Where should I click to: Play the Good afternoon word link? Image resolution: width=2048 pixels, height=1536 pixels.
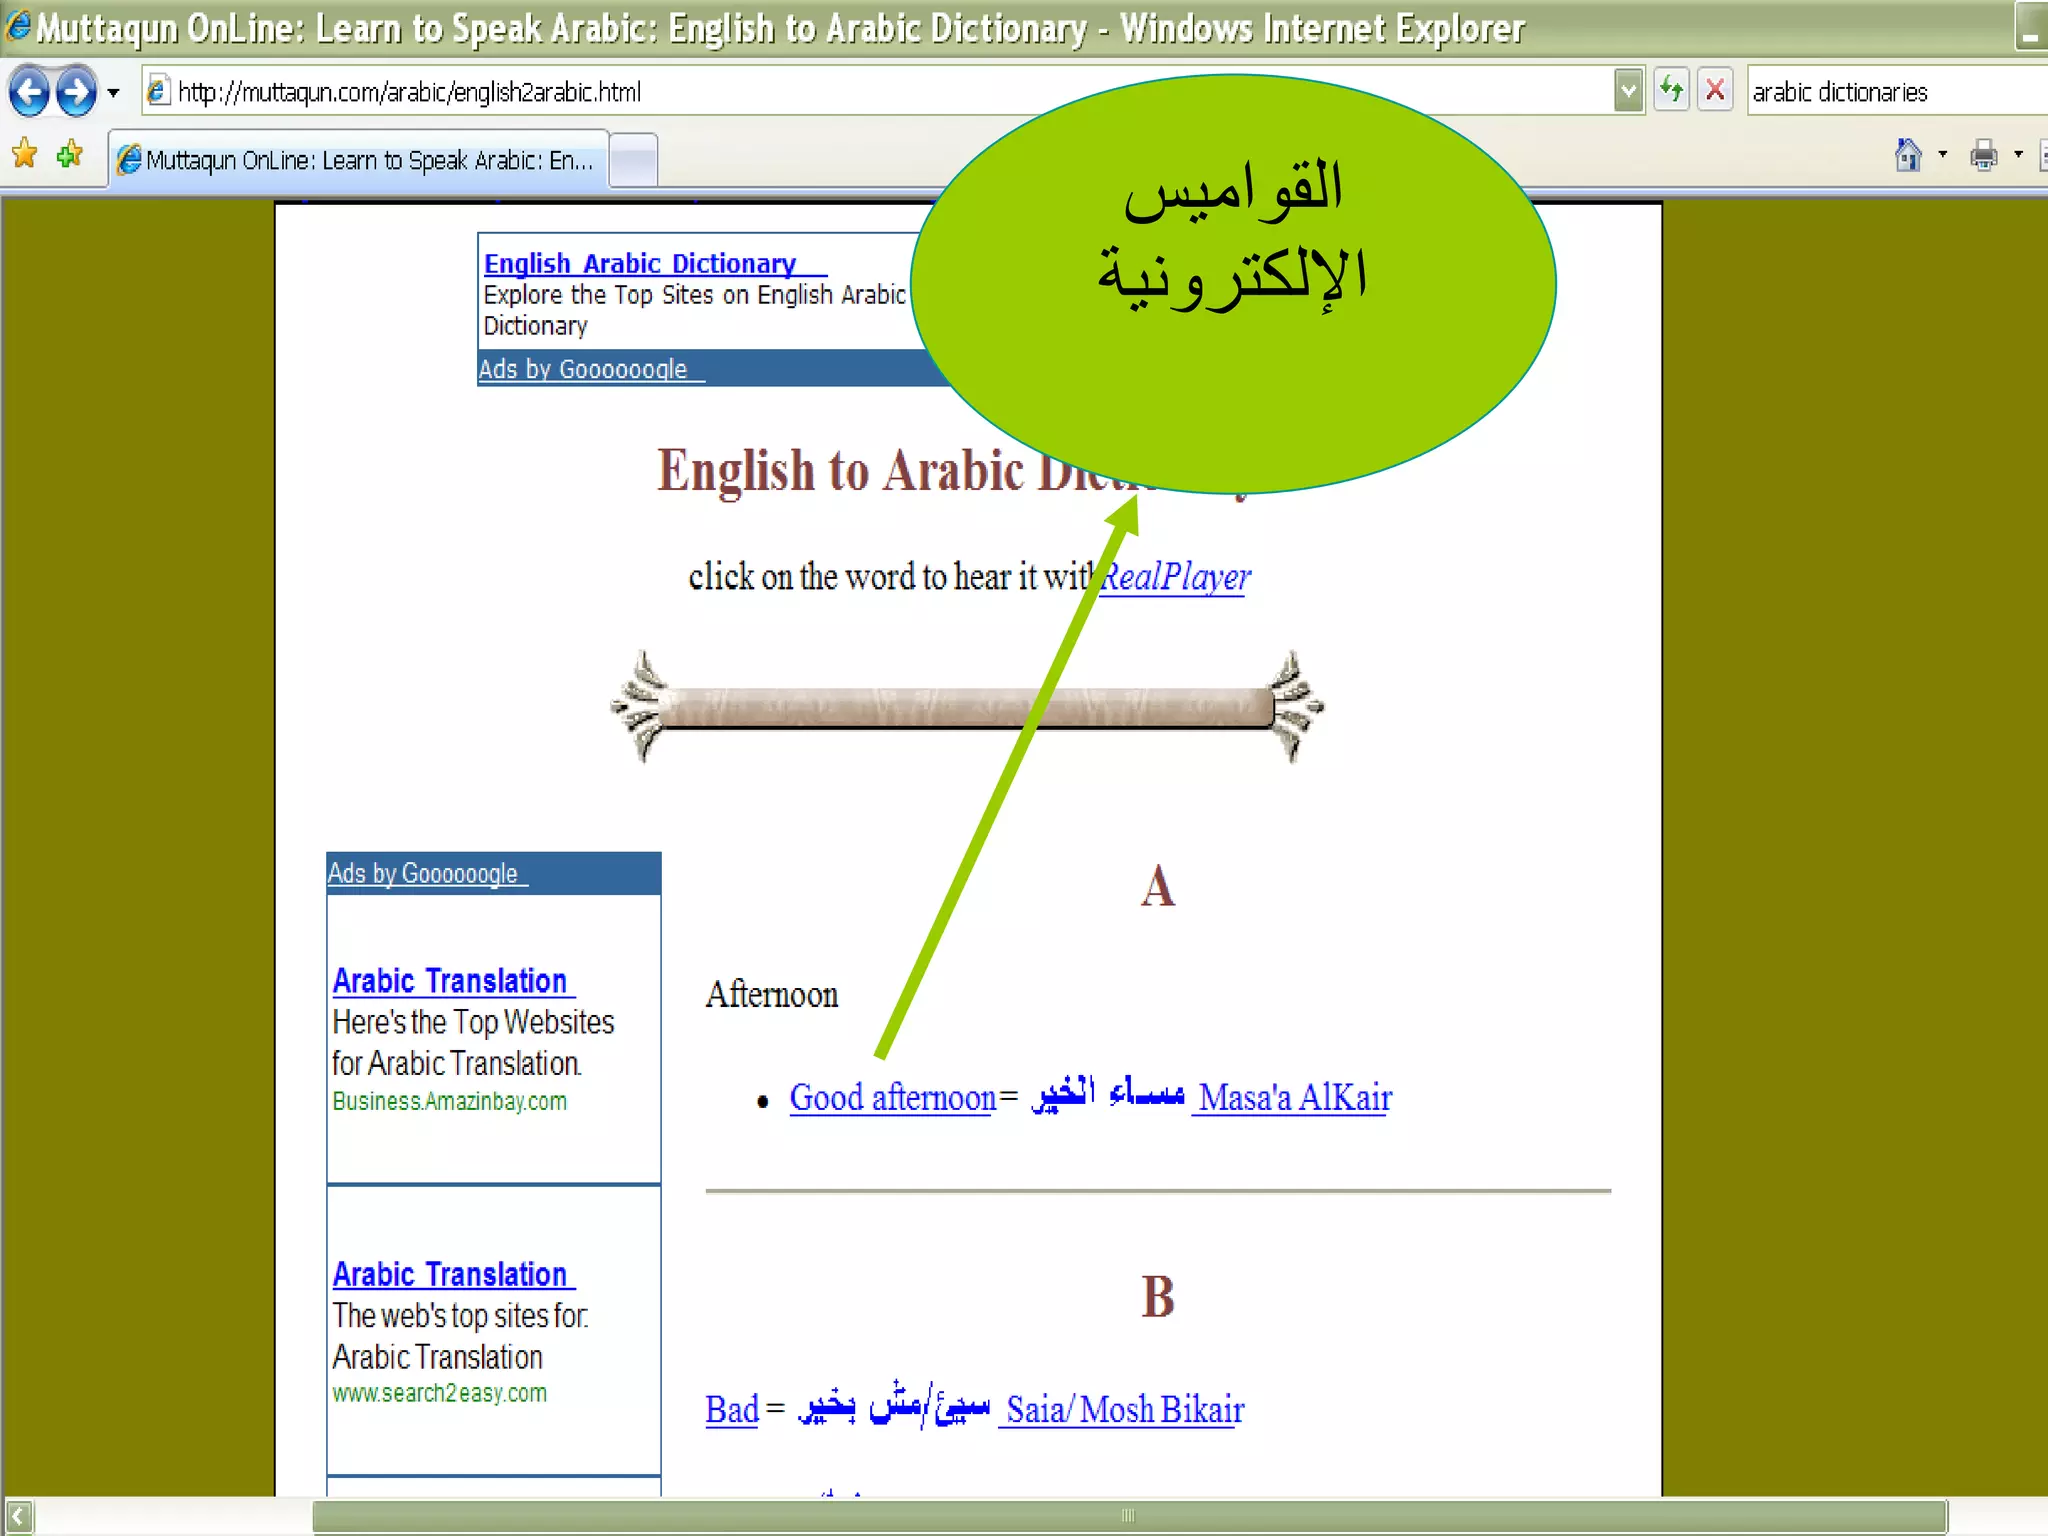point(893,1098)
